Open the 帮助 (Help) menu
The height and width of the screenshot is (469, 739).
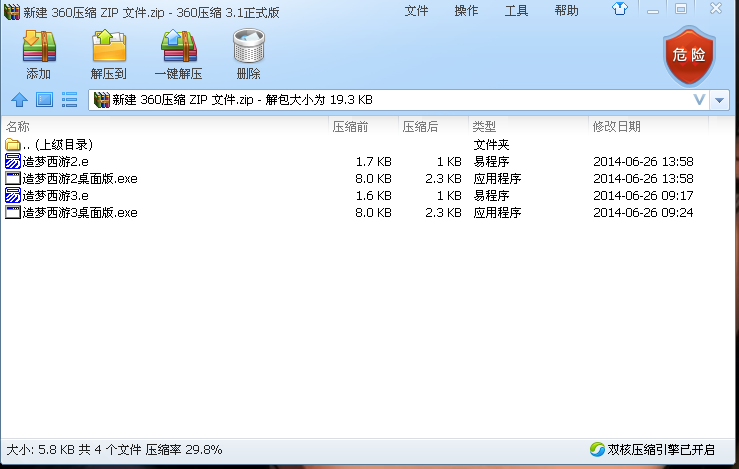[566, 11]
